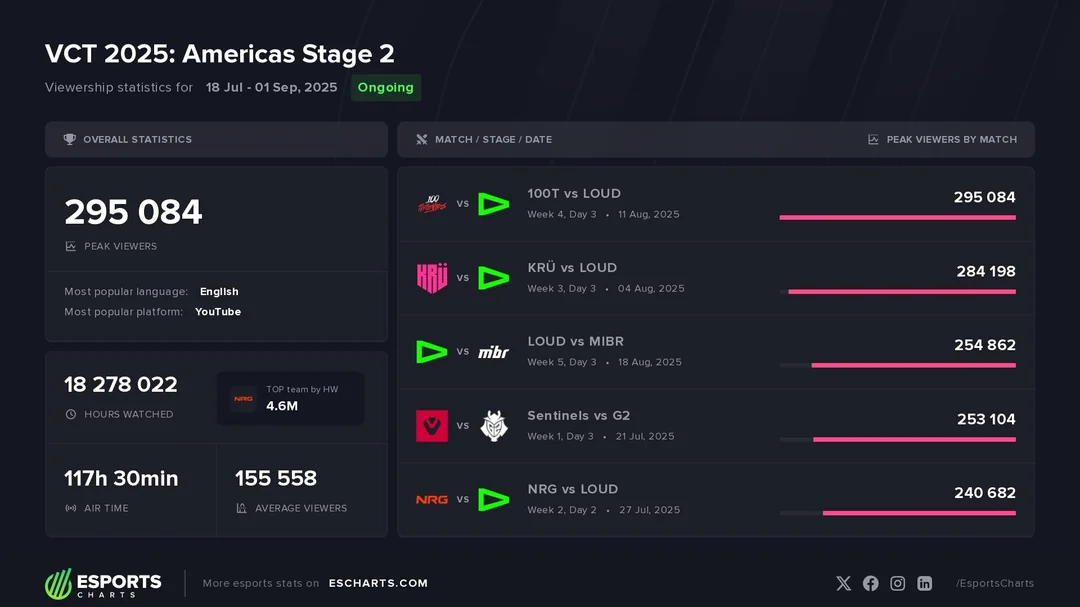This screenshot has height=607, width=1080.
Task: Click the MIBR team logo
Action: (x=494, y=352)
